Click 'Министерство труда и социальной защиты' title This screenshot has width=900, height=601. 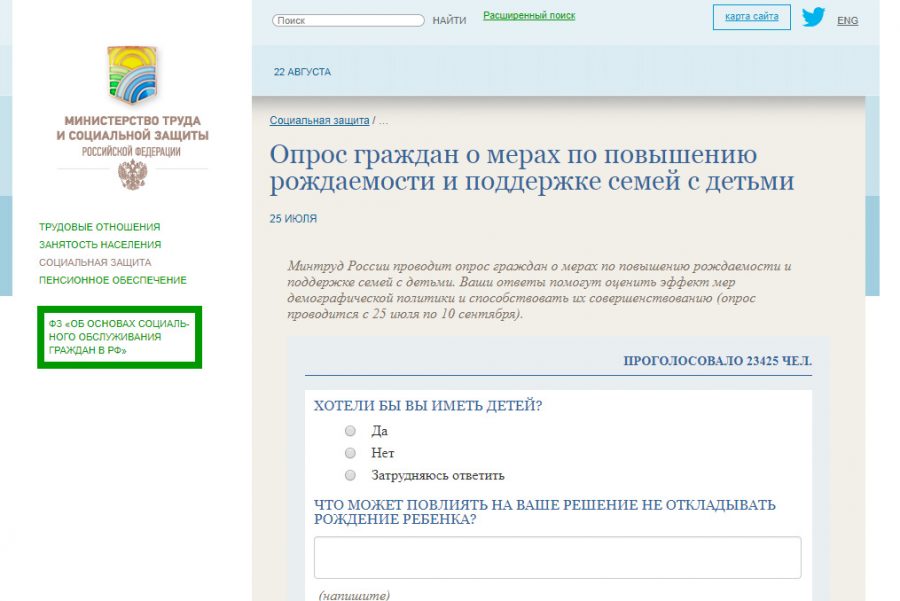coord(133,128)
